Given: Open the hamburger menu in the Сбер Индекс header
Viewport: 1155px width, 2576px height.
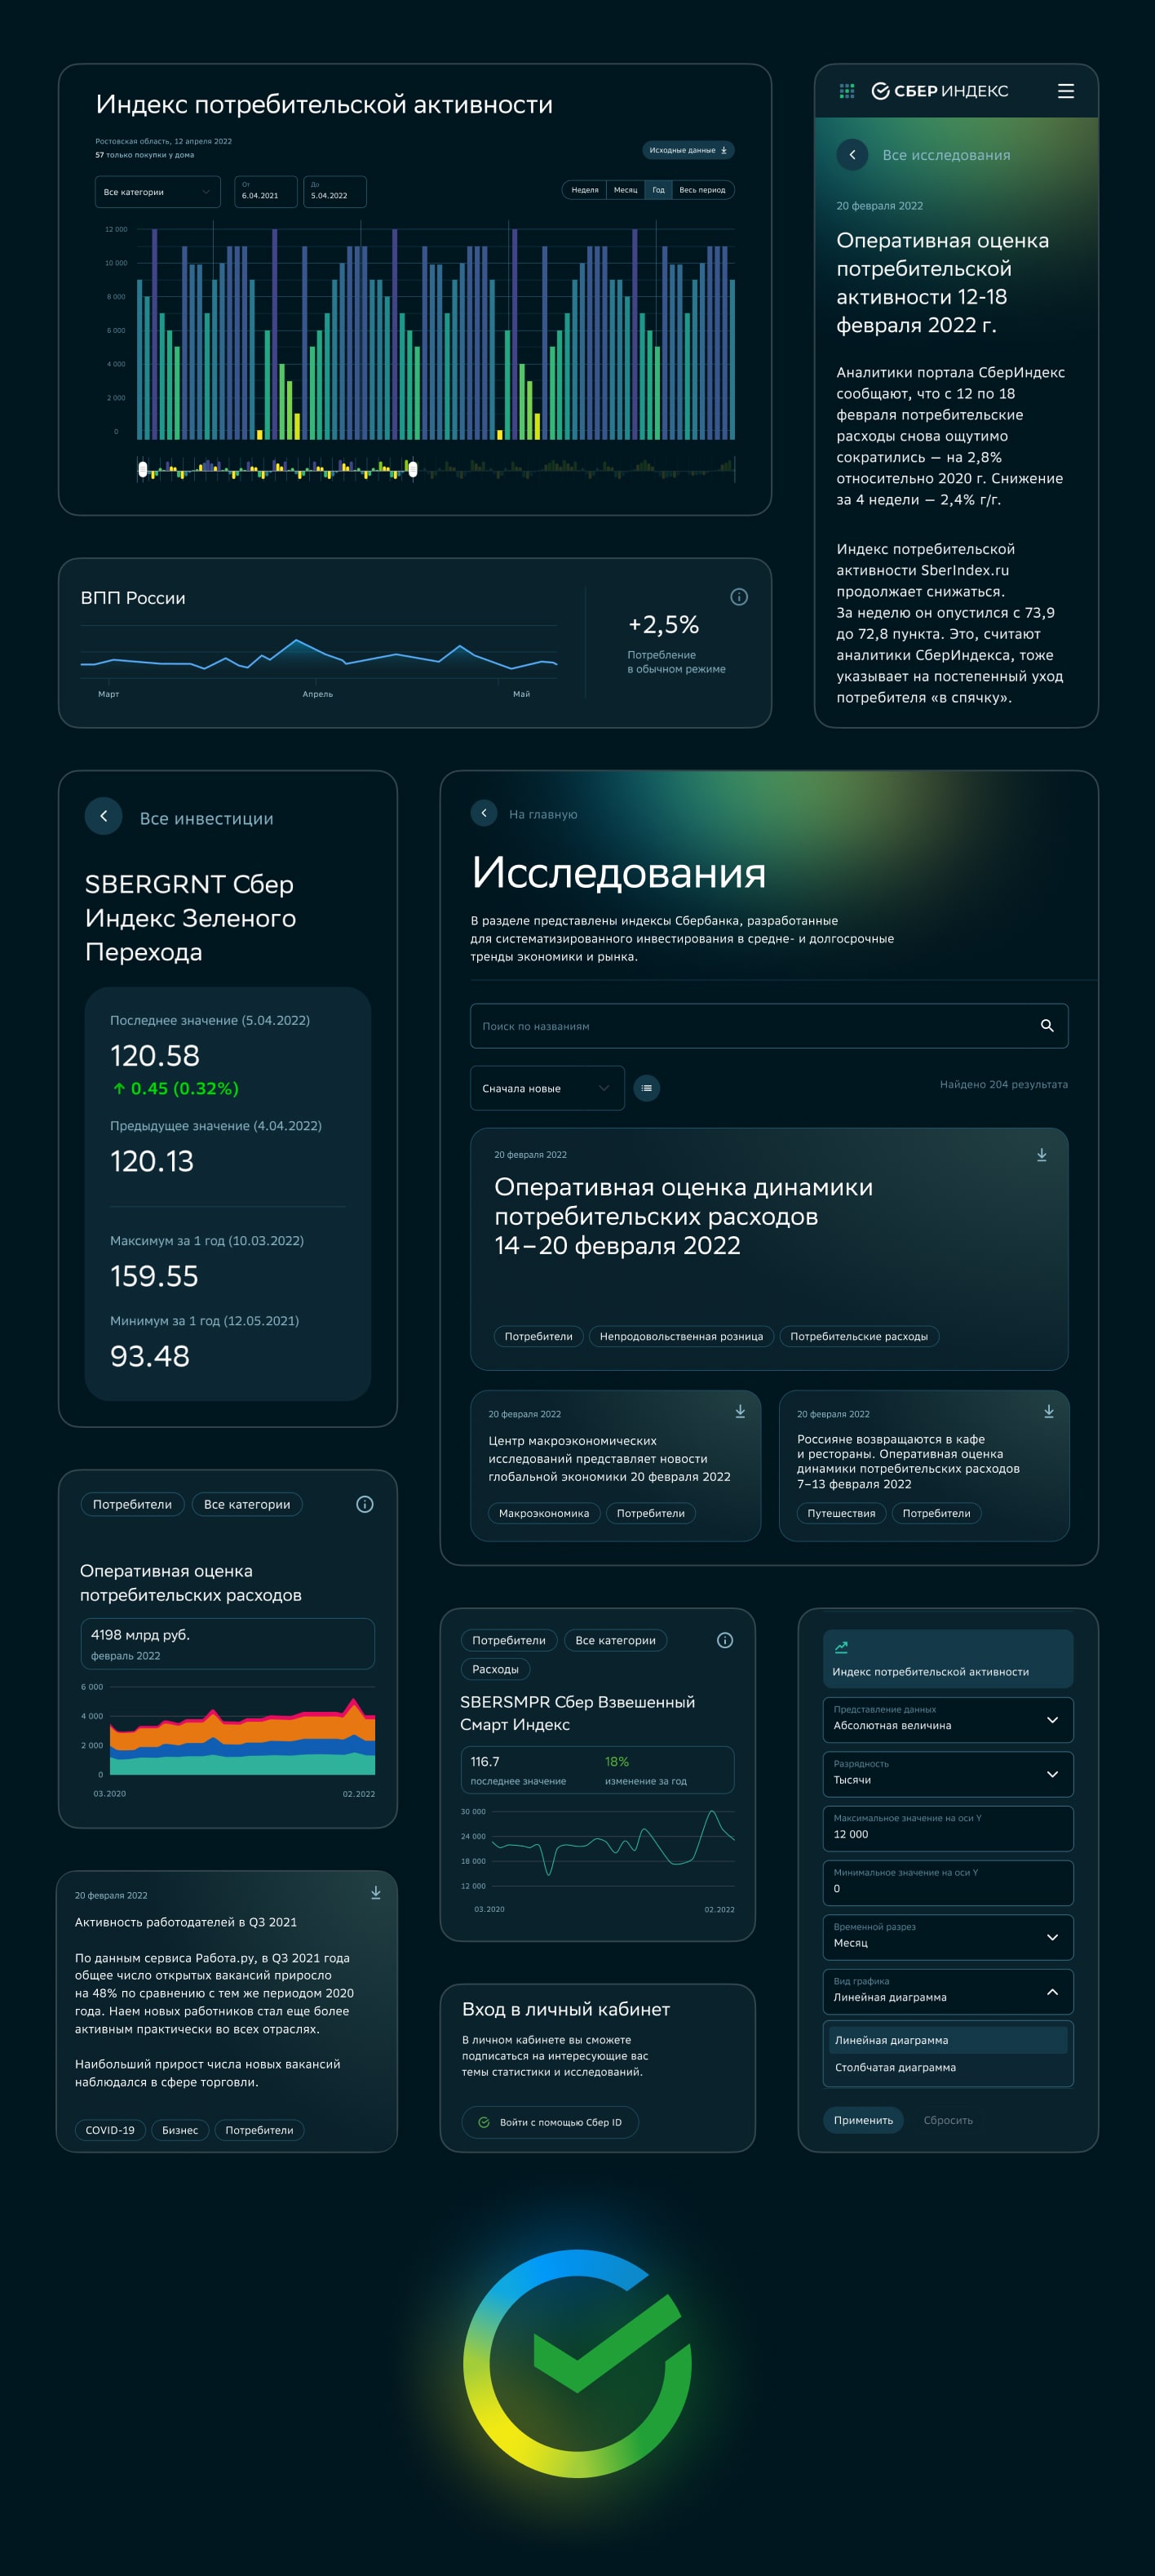Looking at the screenshot, I should point(1066,91).
